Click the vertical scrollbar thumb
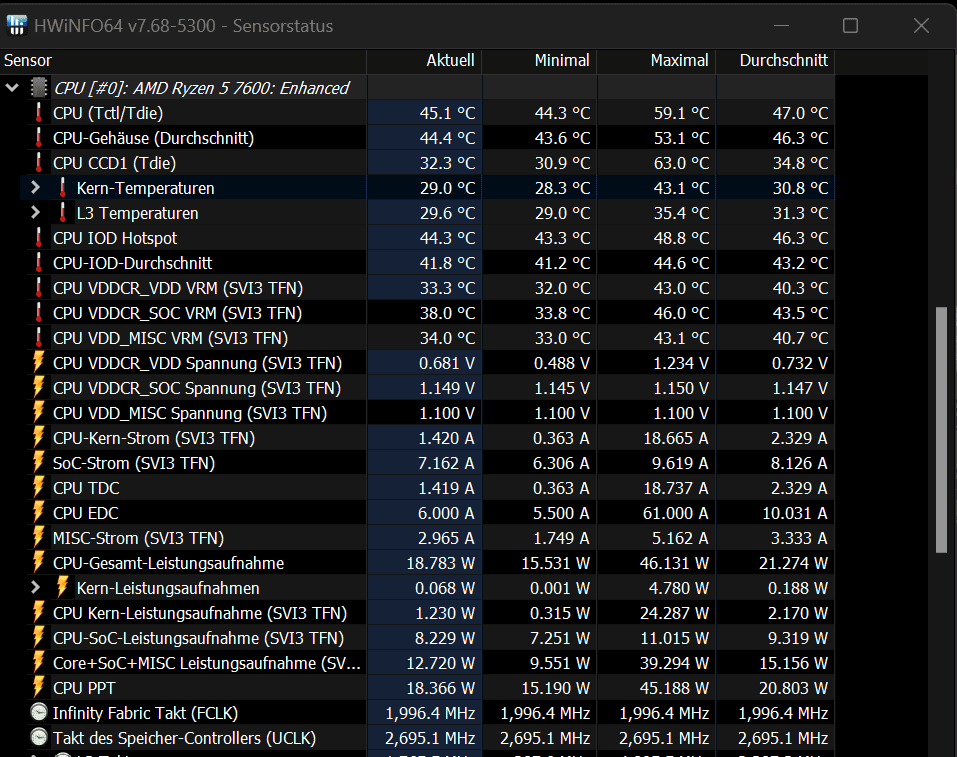Image resolution: width=957 pixels, height=757 pixels. pyautogui.click(x=942, y=430)
